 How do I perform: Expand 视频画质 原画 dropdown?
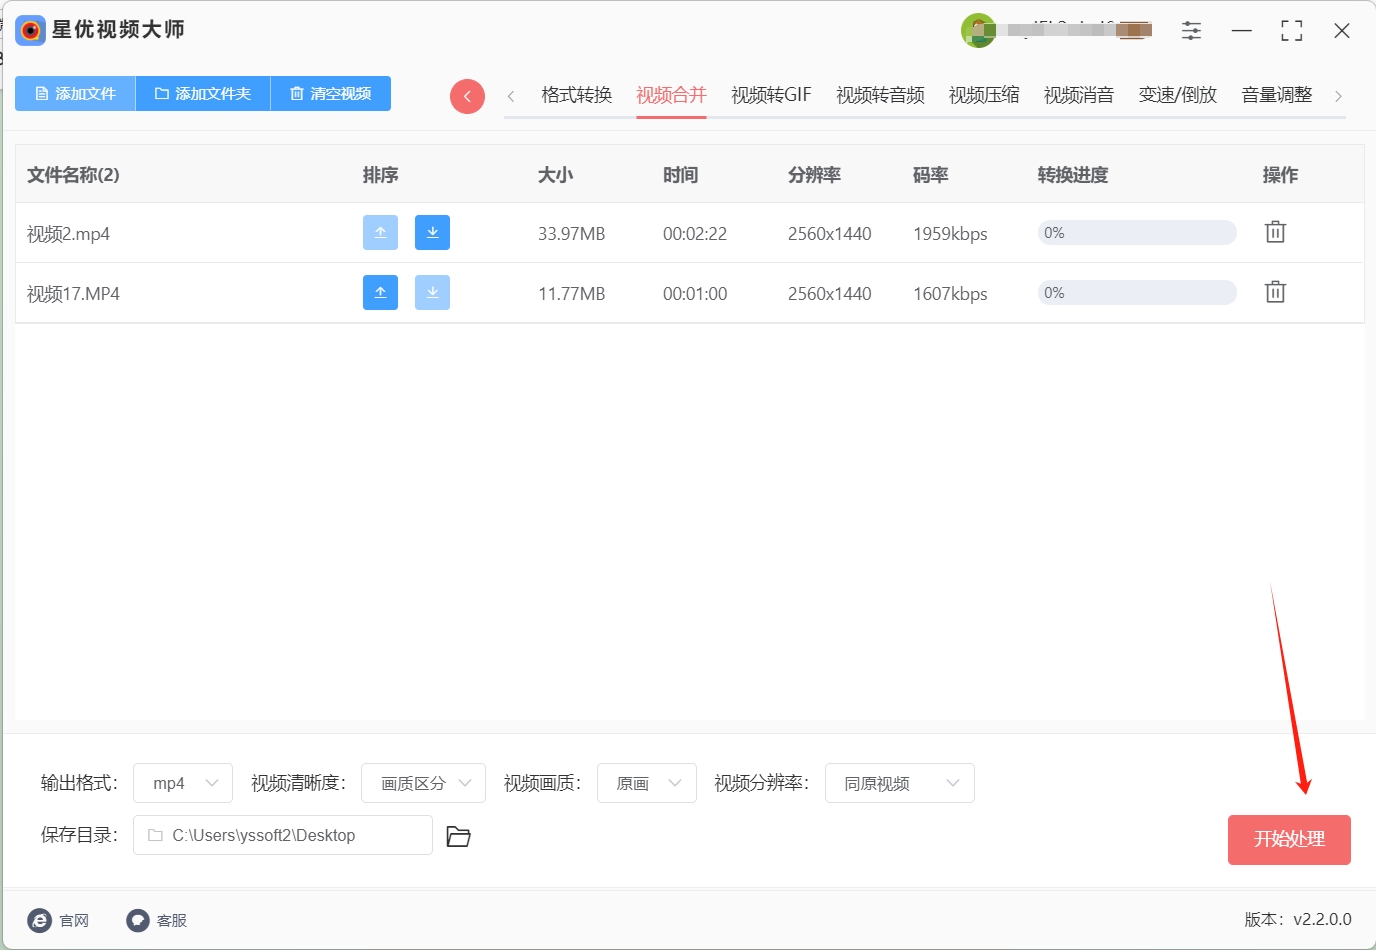(647, 783)
